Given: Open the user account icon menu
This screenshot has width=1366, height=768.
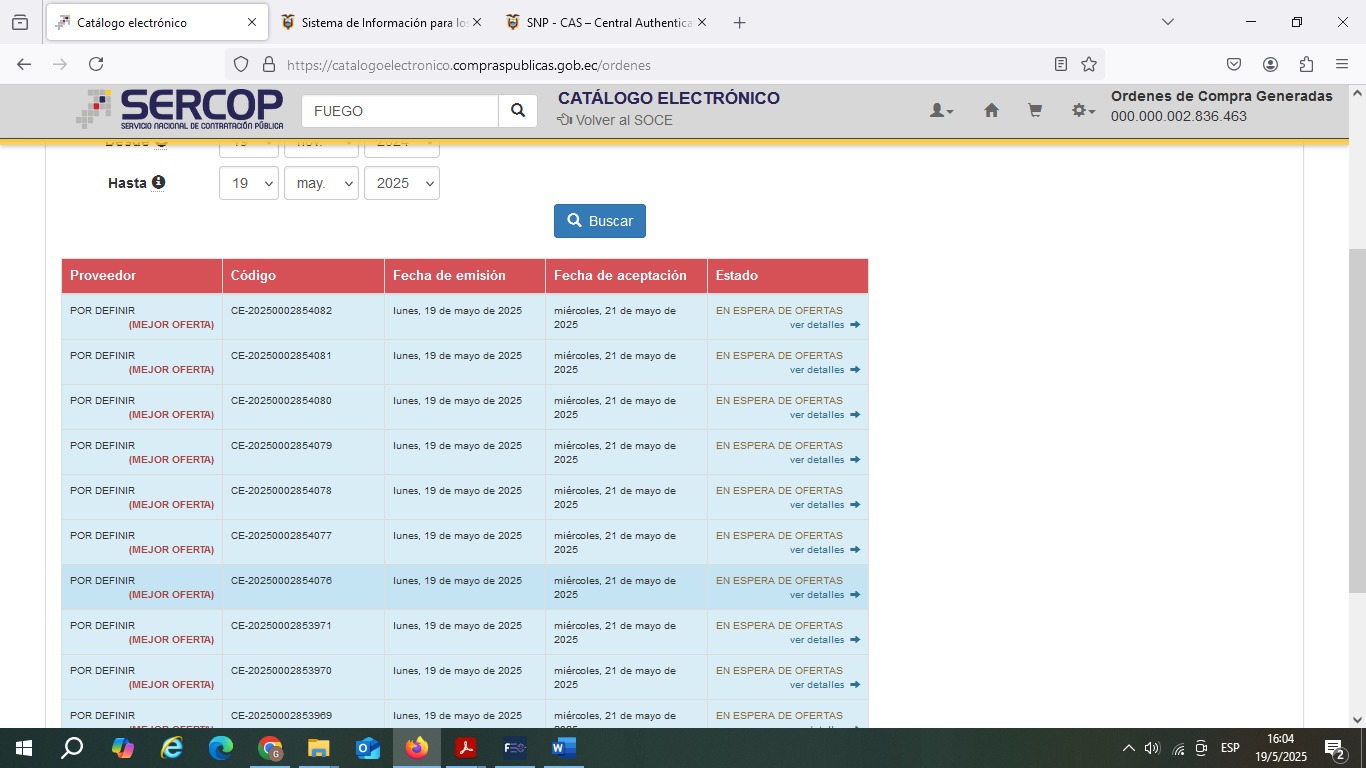Looking at the screenshot, I should click(941, 111).
